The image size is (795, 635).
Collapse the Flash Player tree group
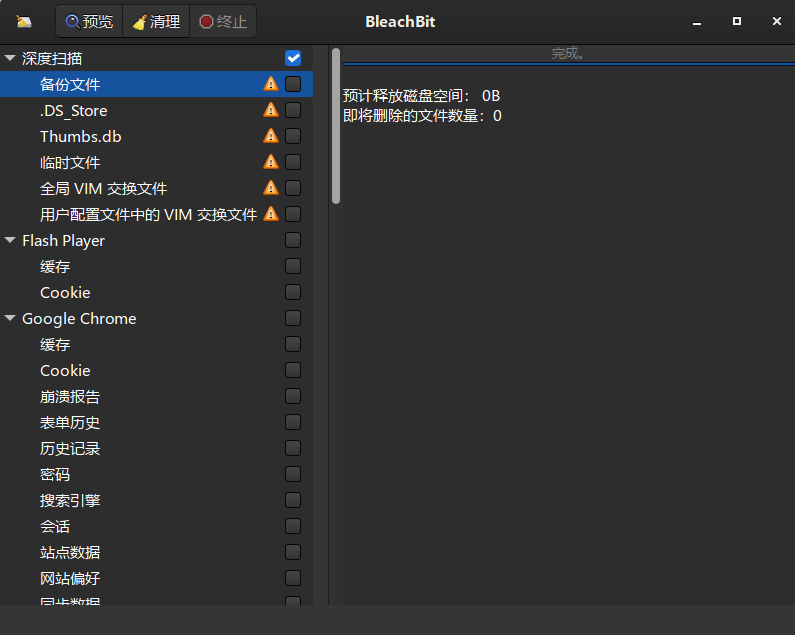(x=10, y=240)
